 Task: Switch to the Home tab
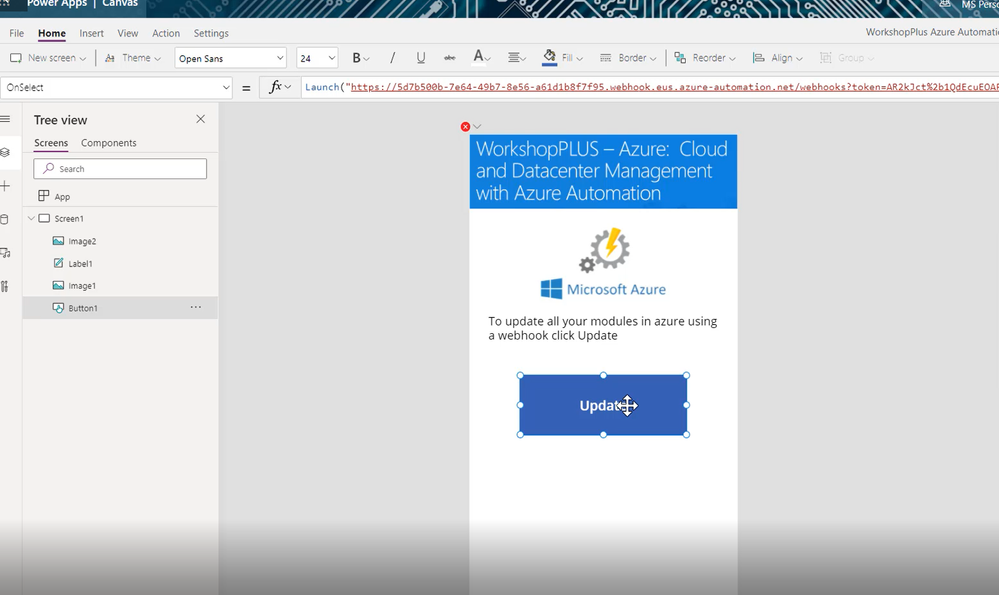[x=52, y=33]
